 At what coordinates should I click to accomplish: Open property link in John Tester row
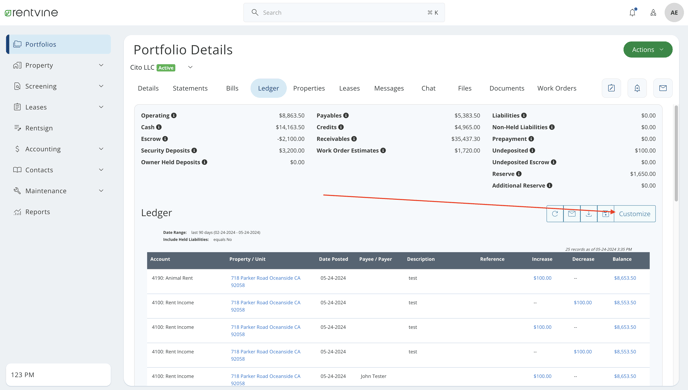pos(265,379)
